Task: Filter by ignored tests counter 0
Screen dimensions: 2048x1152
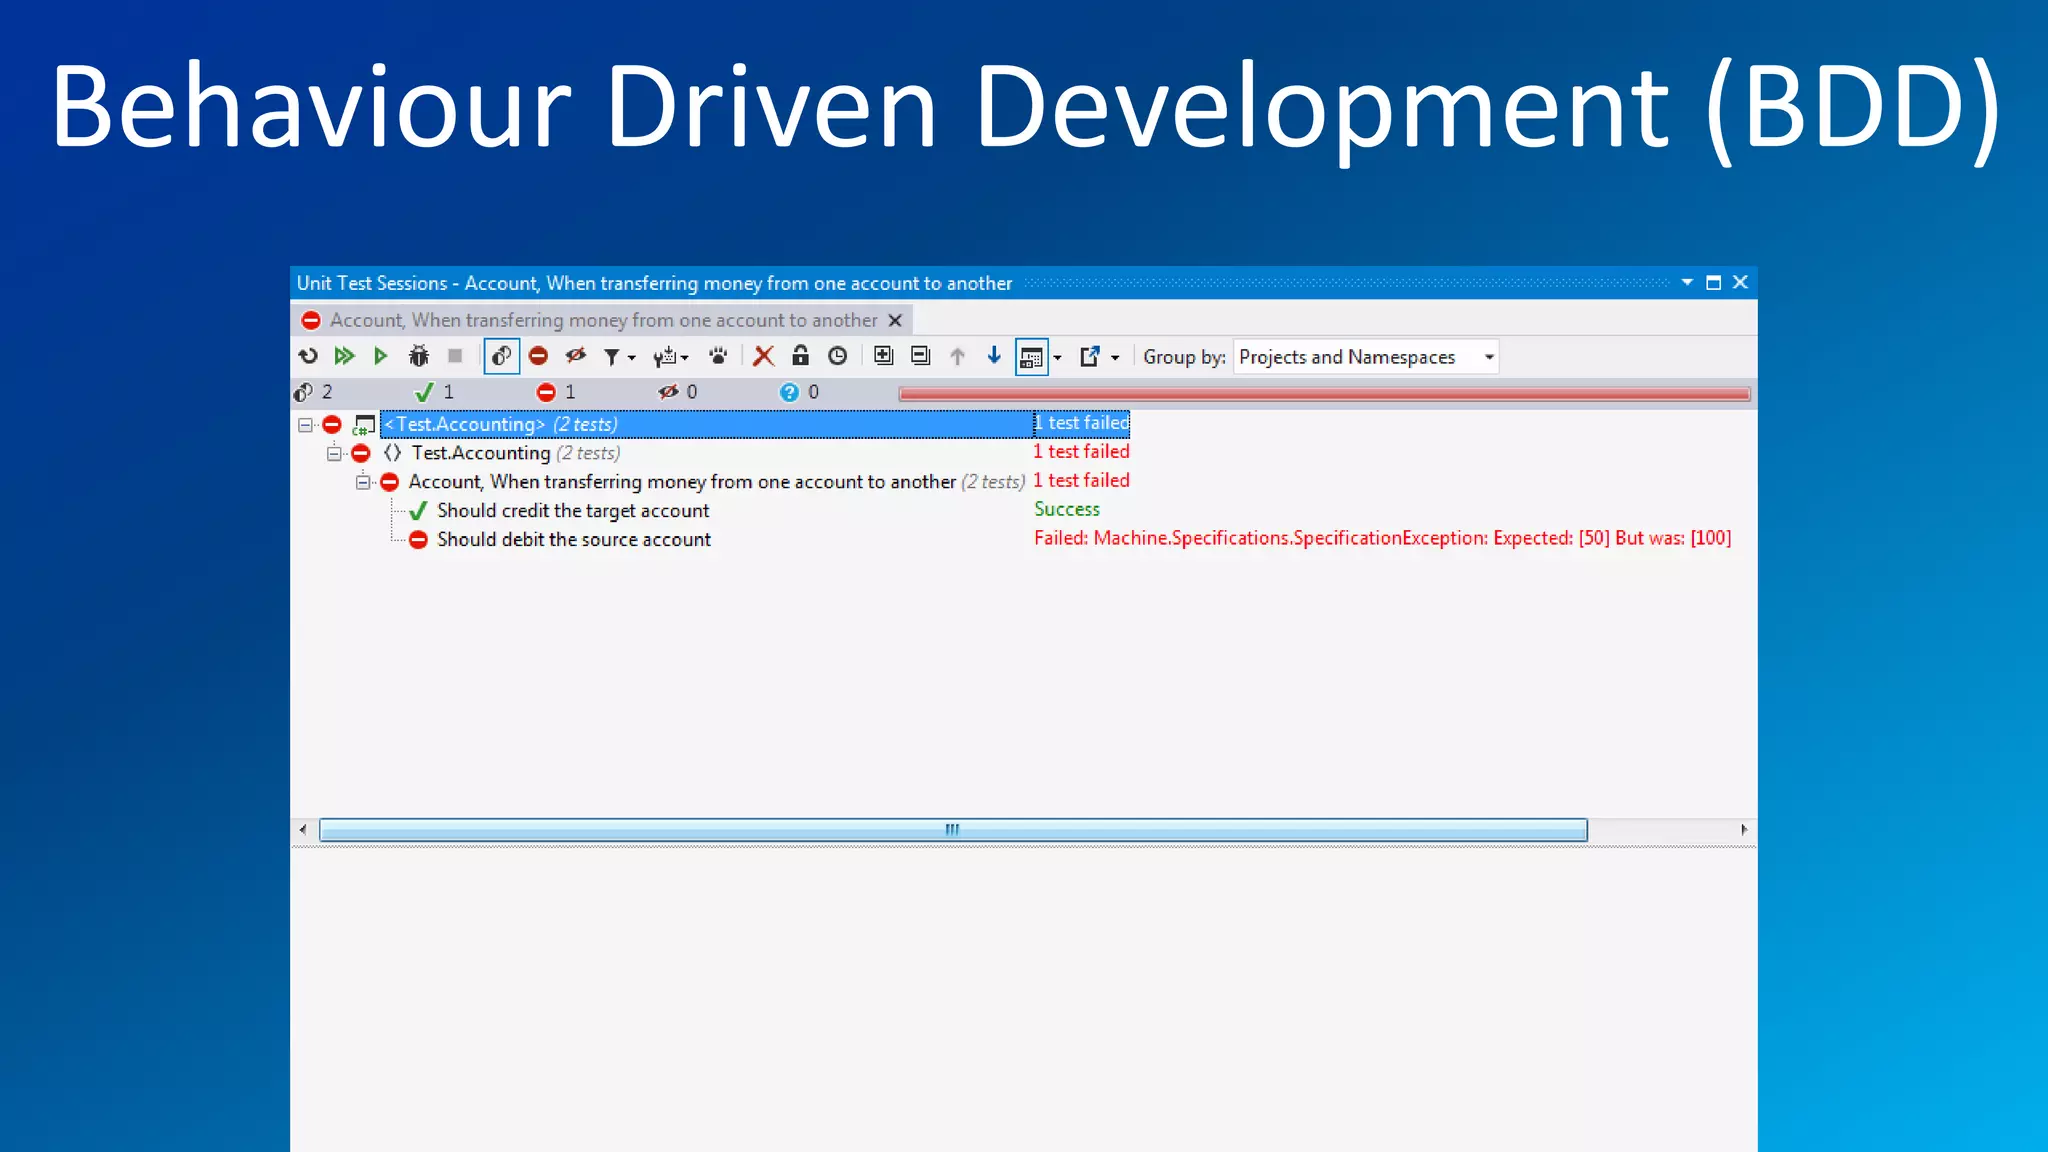Action: click(x=678, y=392)
